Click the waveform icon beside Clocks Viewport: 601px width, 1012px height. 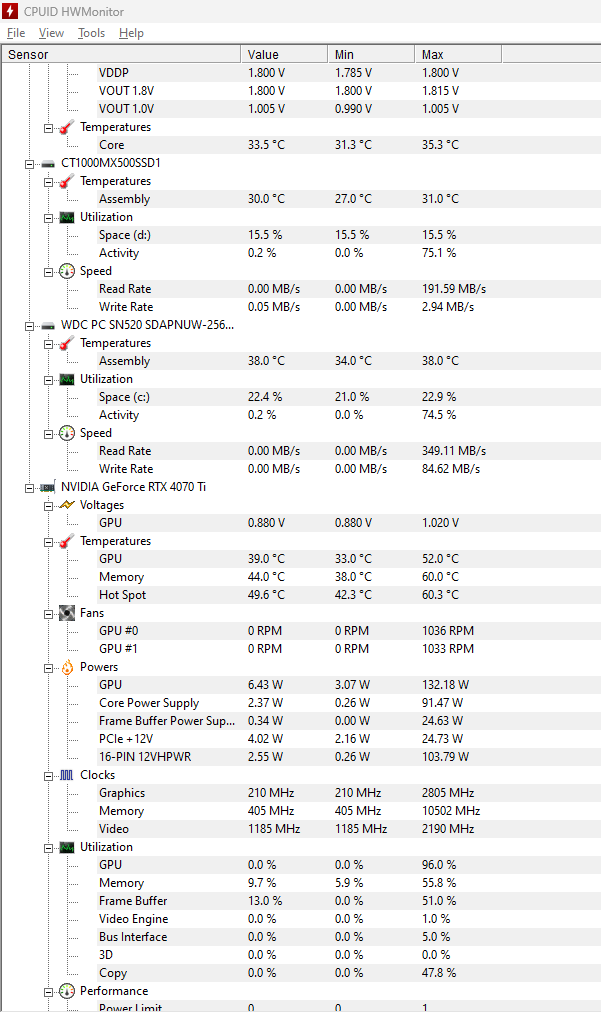(67, 775)
